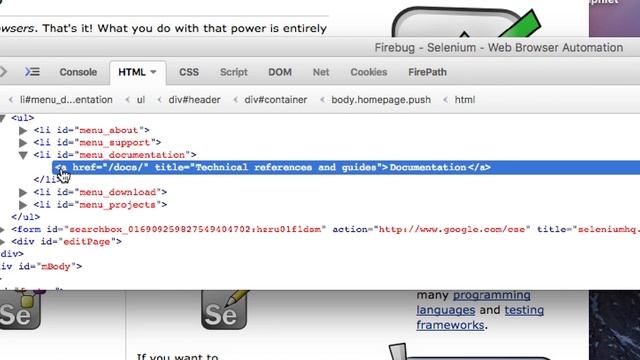This screenshot has width=640, height=360.
Task: Collapse the menu_documentation li node
Action: (23, 155)
